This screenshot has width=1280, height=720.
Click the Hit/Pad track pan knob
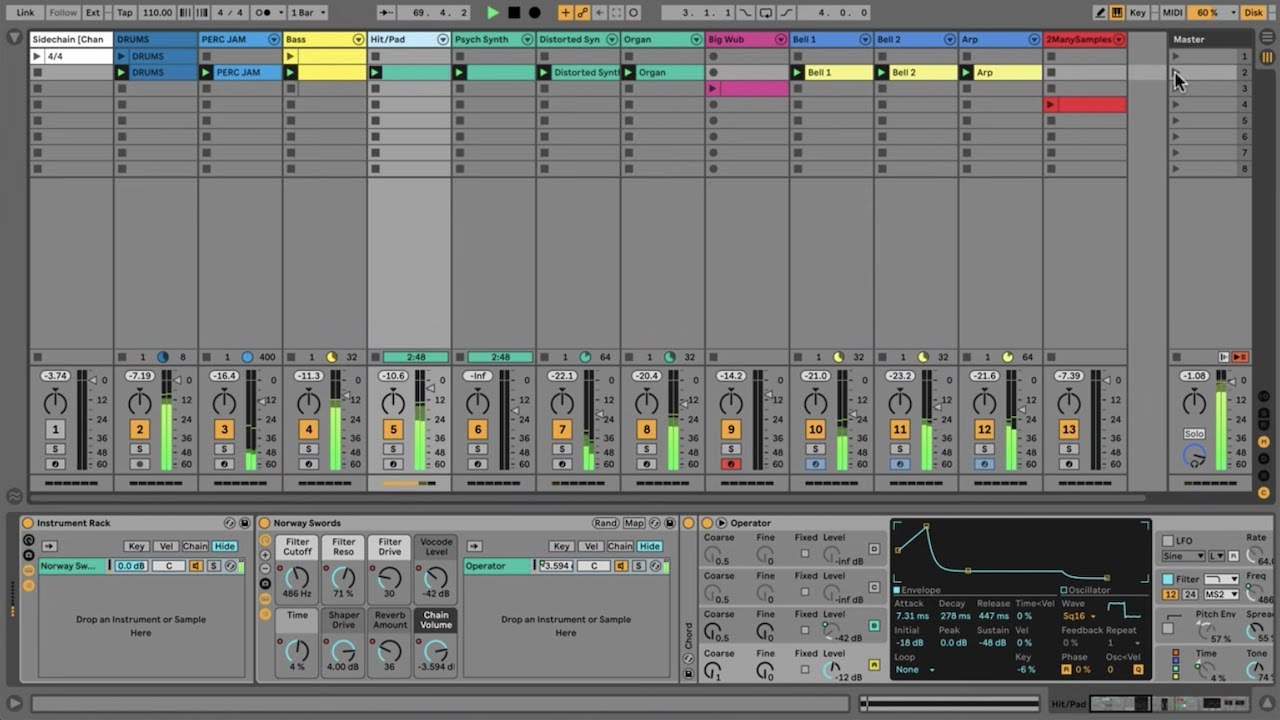point(393,402)
